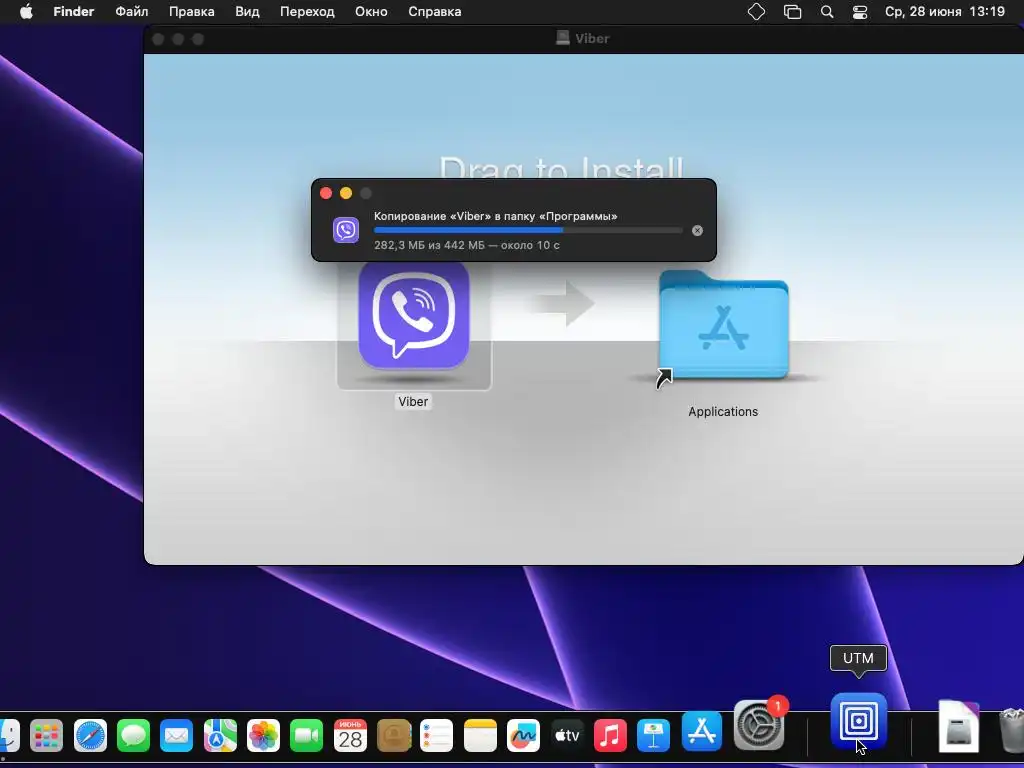Viewport: 1024px width, 768px height.
Task: Open the Apple menu
Action: pos(26,12)
